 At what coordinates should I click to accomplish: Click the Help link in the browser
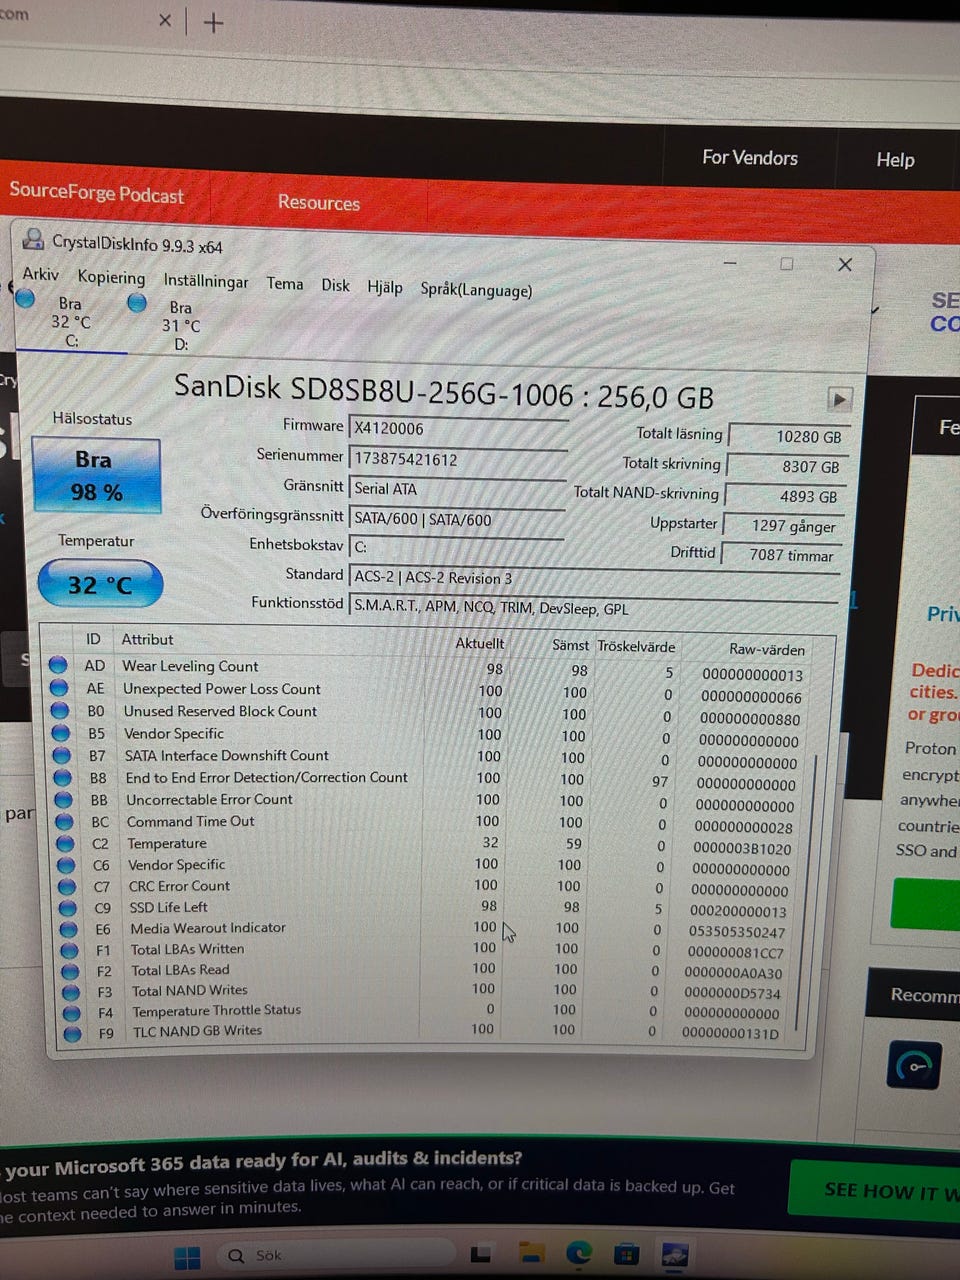coord(895,159)
